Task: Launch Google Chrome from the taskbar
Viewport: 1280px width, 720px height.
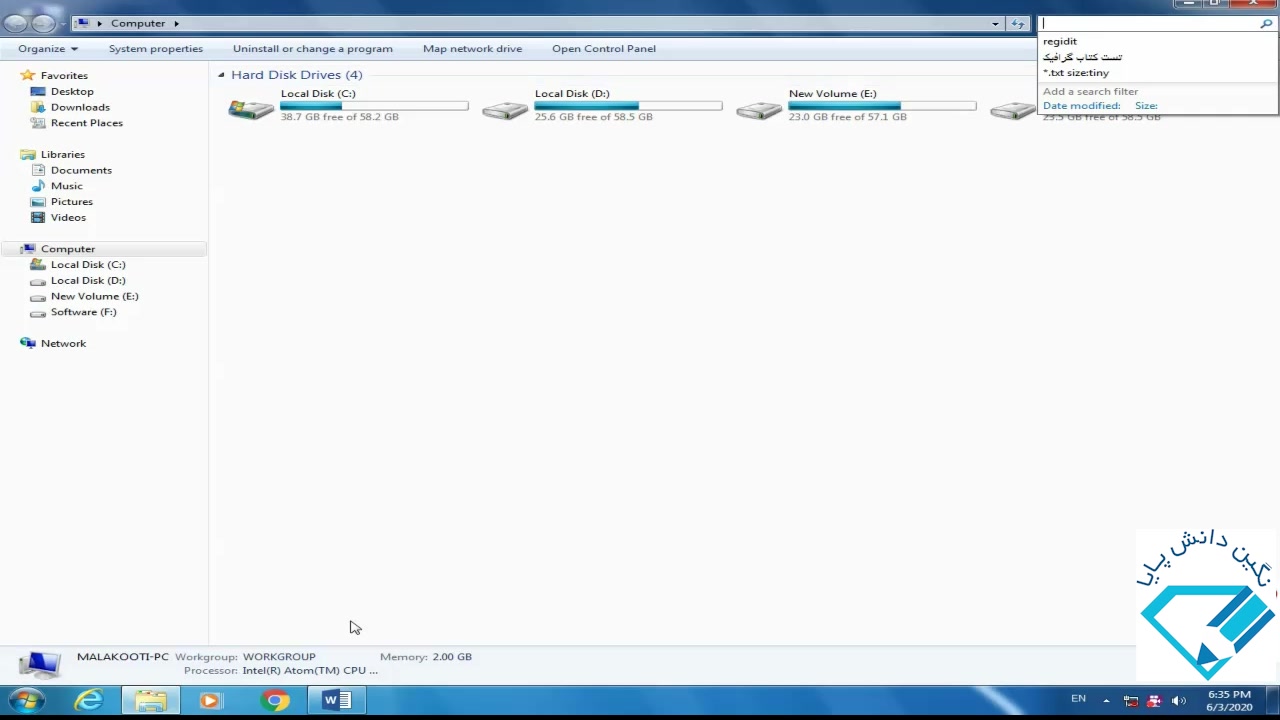Action: 275,700
